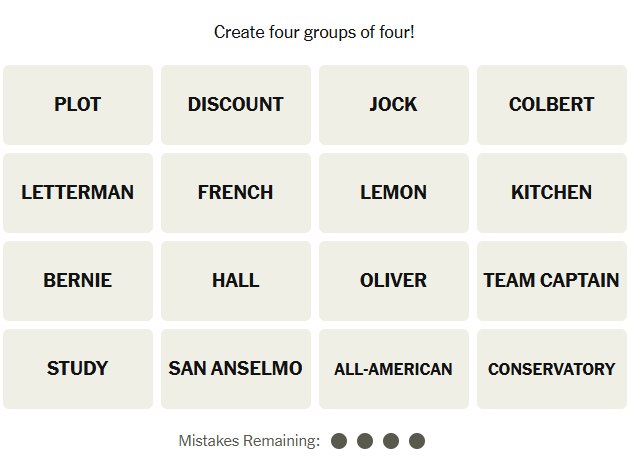Select the DISCOUNT tile
Viewport: 630px width, 457px height.
236,105
